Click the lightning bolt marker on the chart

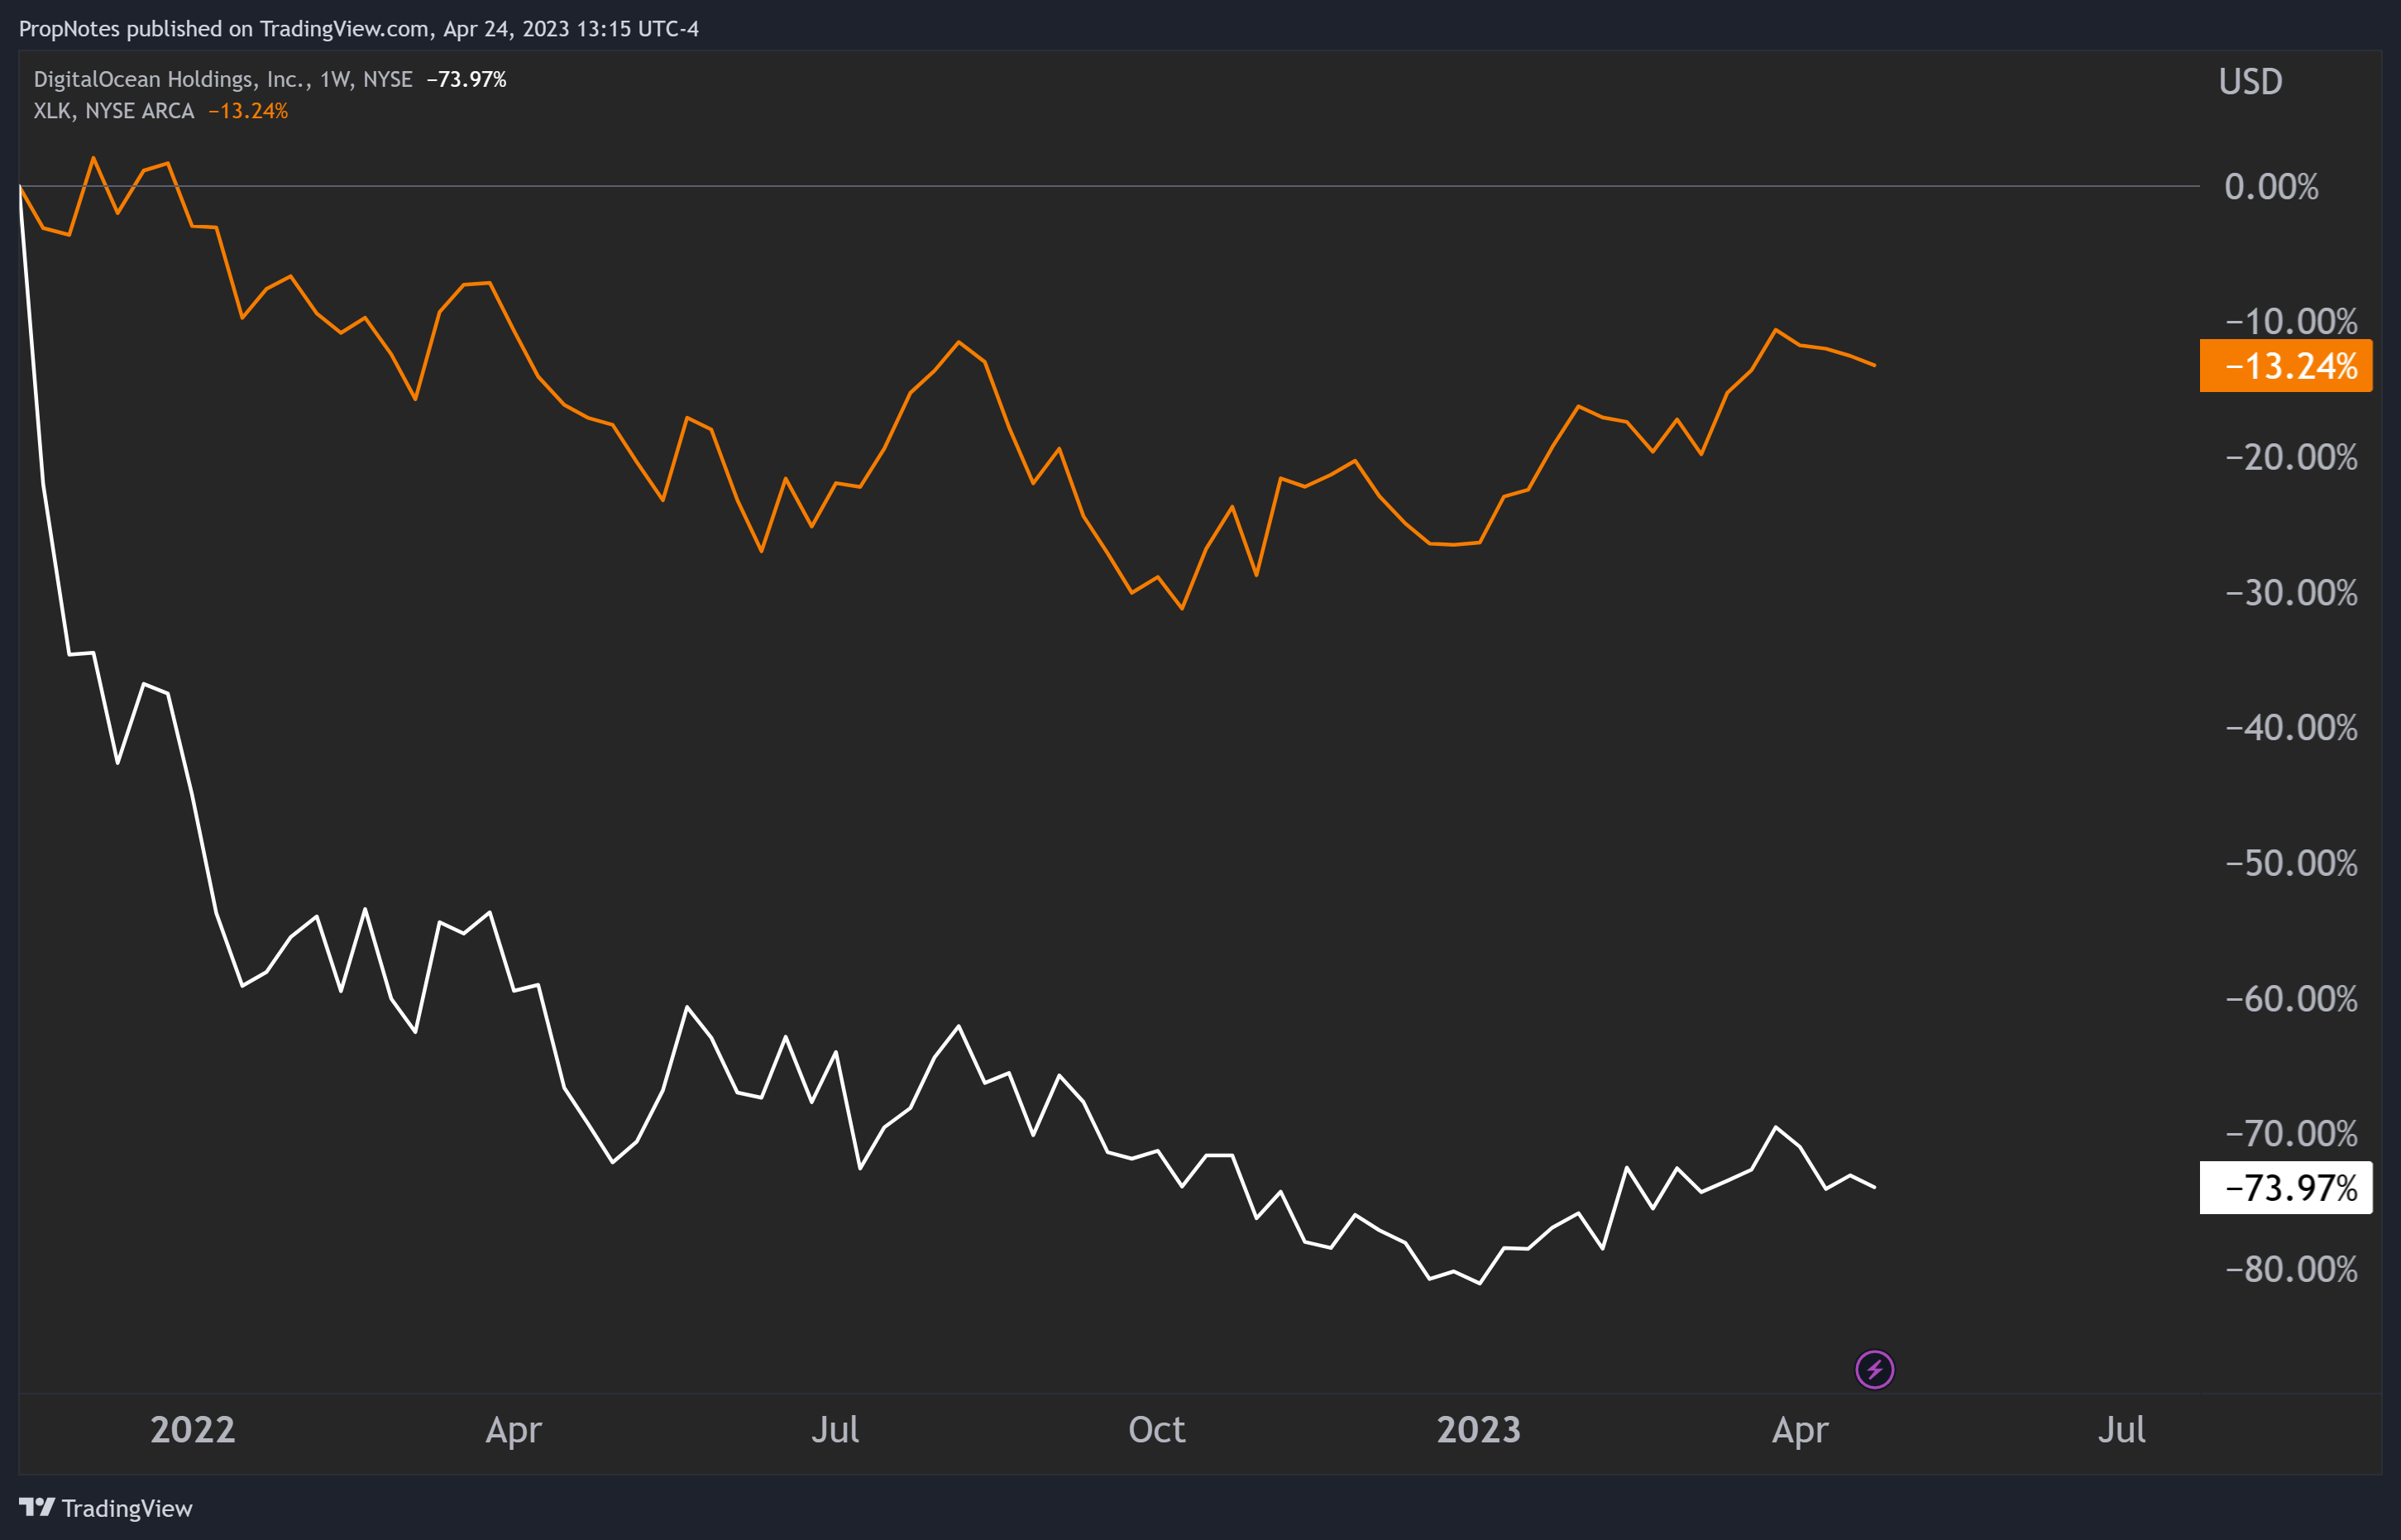(1877, 1370)
